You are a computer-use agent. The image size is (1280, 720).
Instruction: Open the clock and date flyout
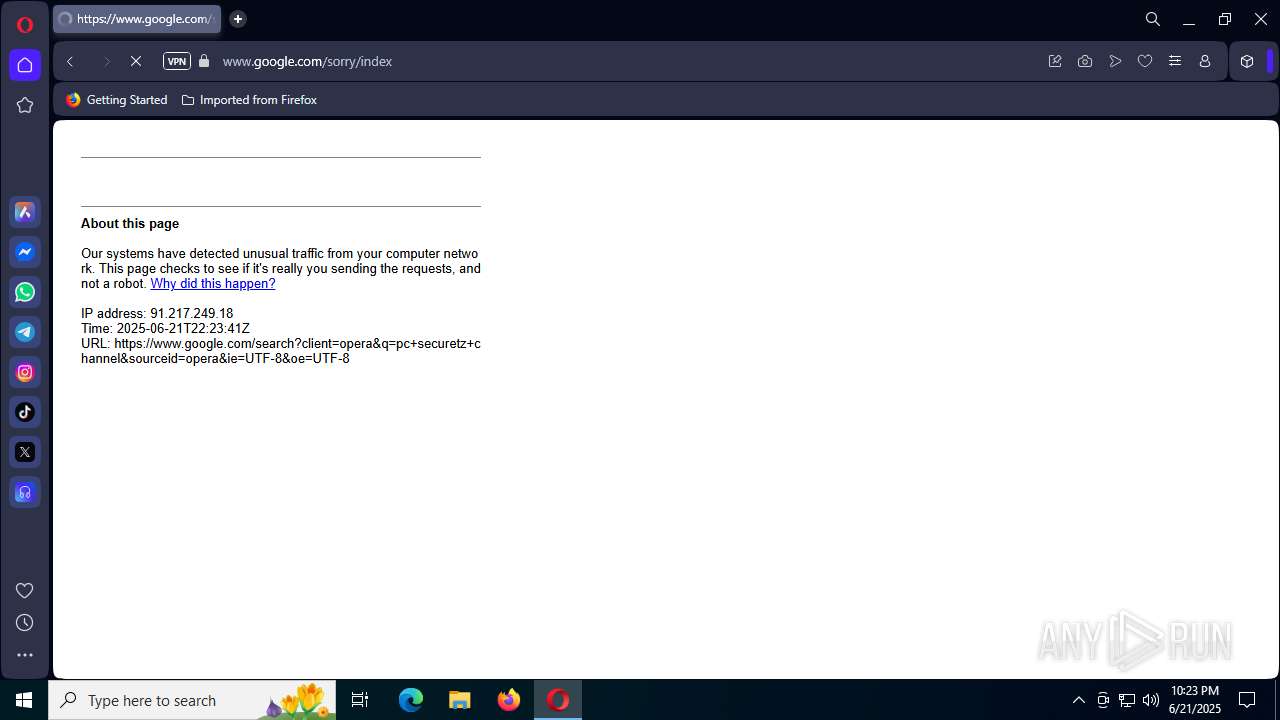click(x=1195, y=700)
